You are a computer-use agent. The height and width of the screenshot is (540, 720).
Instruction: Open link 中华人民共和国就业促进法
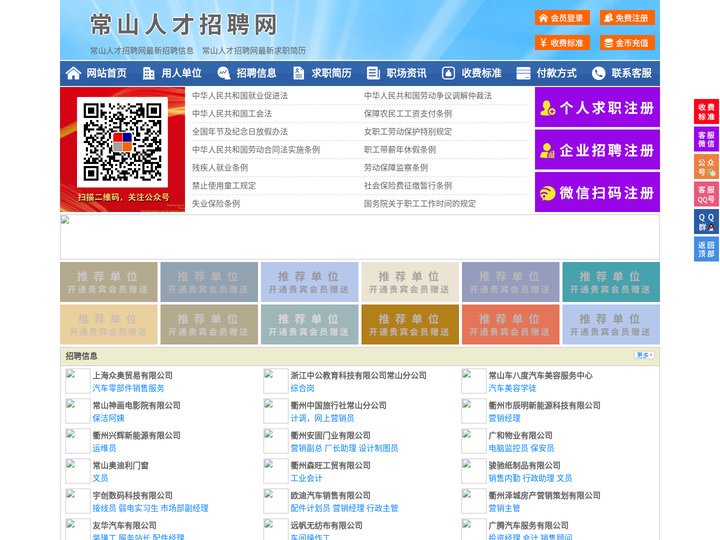[240, 96]
